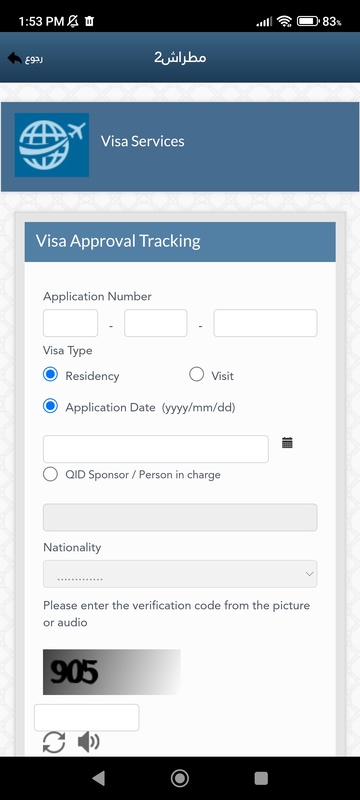Select the Residency visa type
This screenshot has width=360, height=800.
50,375
